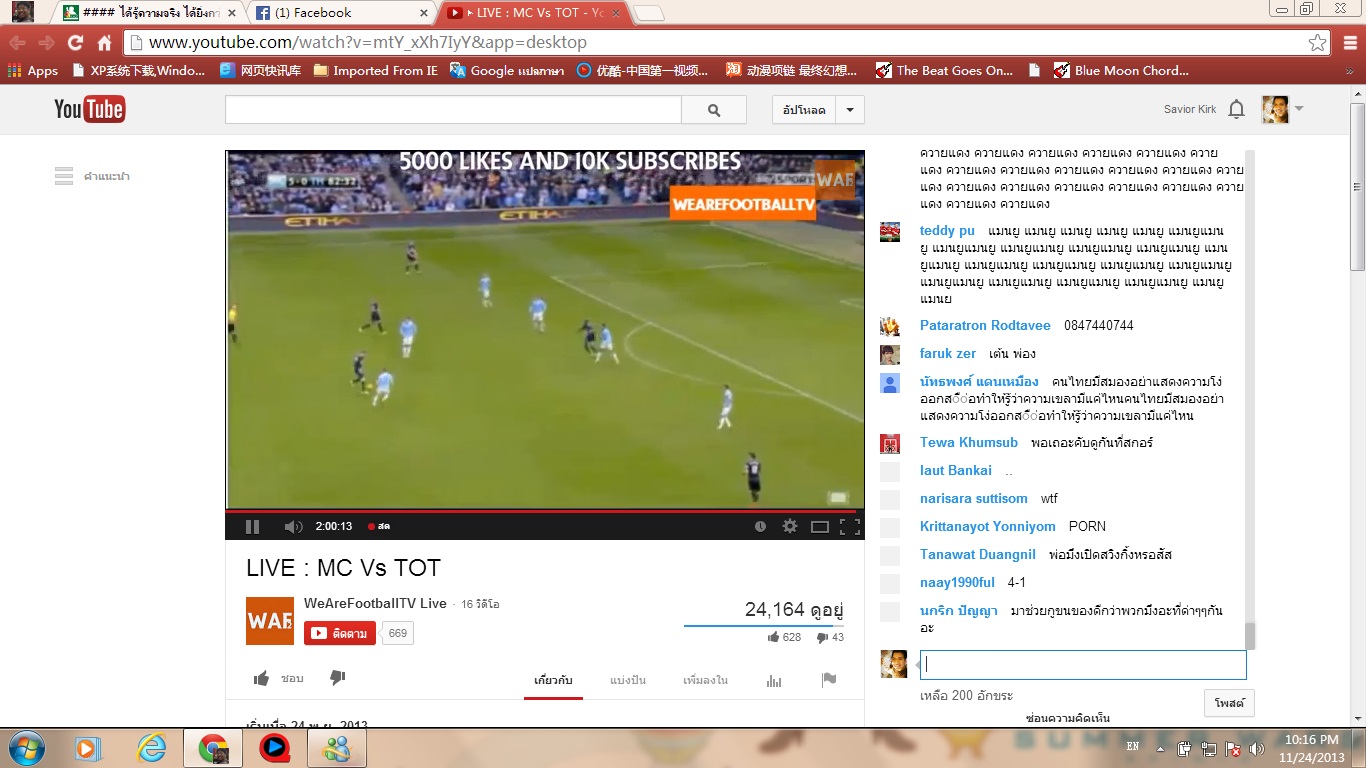This screenshot has height=768, width=1366.
Task: Open the Chrome home page
Action: point(104,43)
